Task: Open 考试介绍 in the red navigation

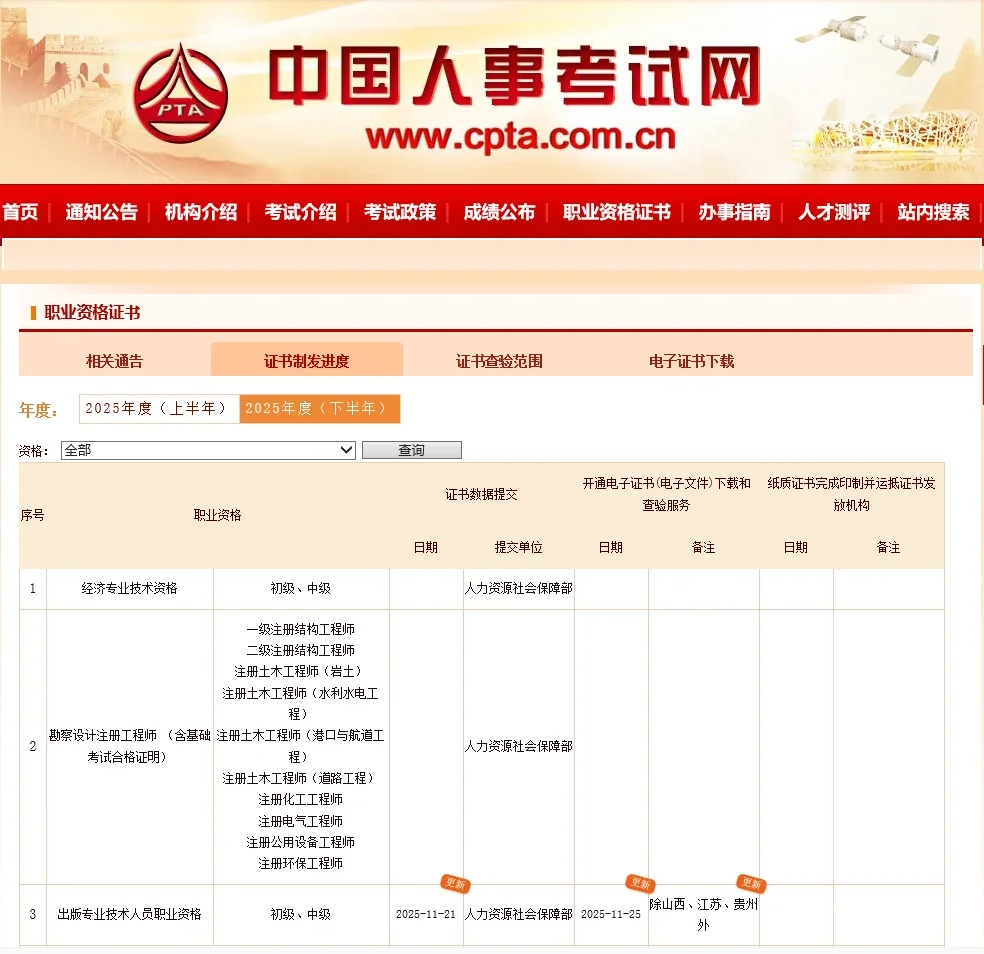Action: 300,212
